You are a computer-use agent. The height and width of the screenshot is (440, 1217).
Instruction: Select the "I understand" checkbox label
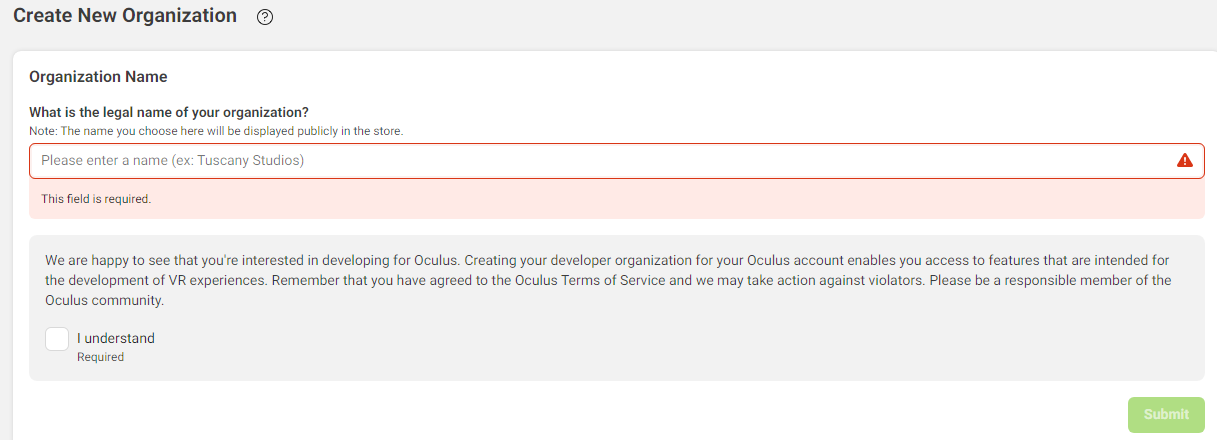click(116, 338)
